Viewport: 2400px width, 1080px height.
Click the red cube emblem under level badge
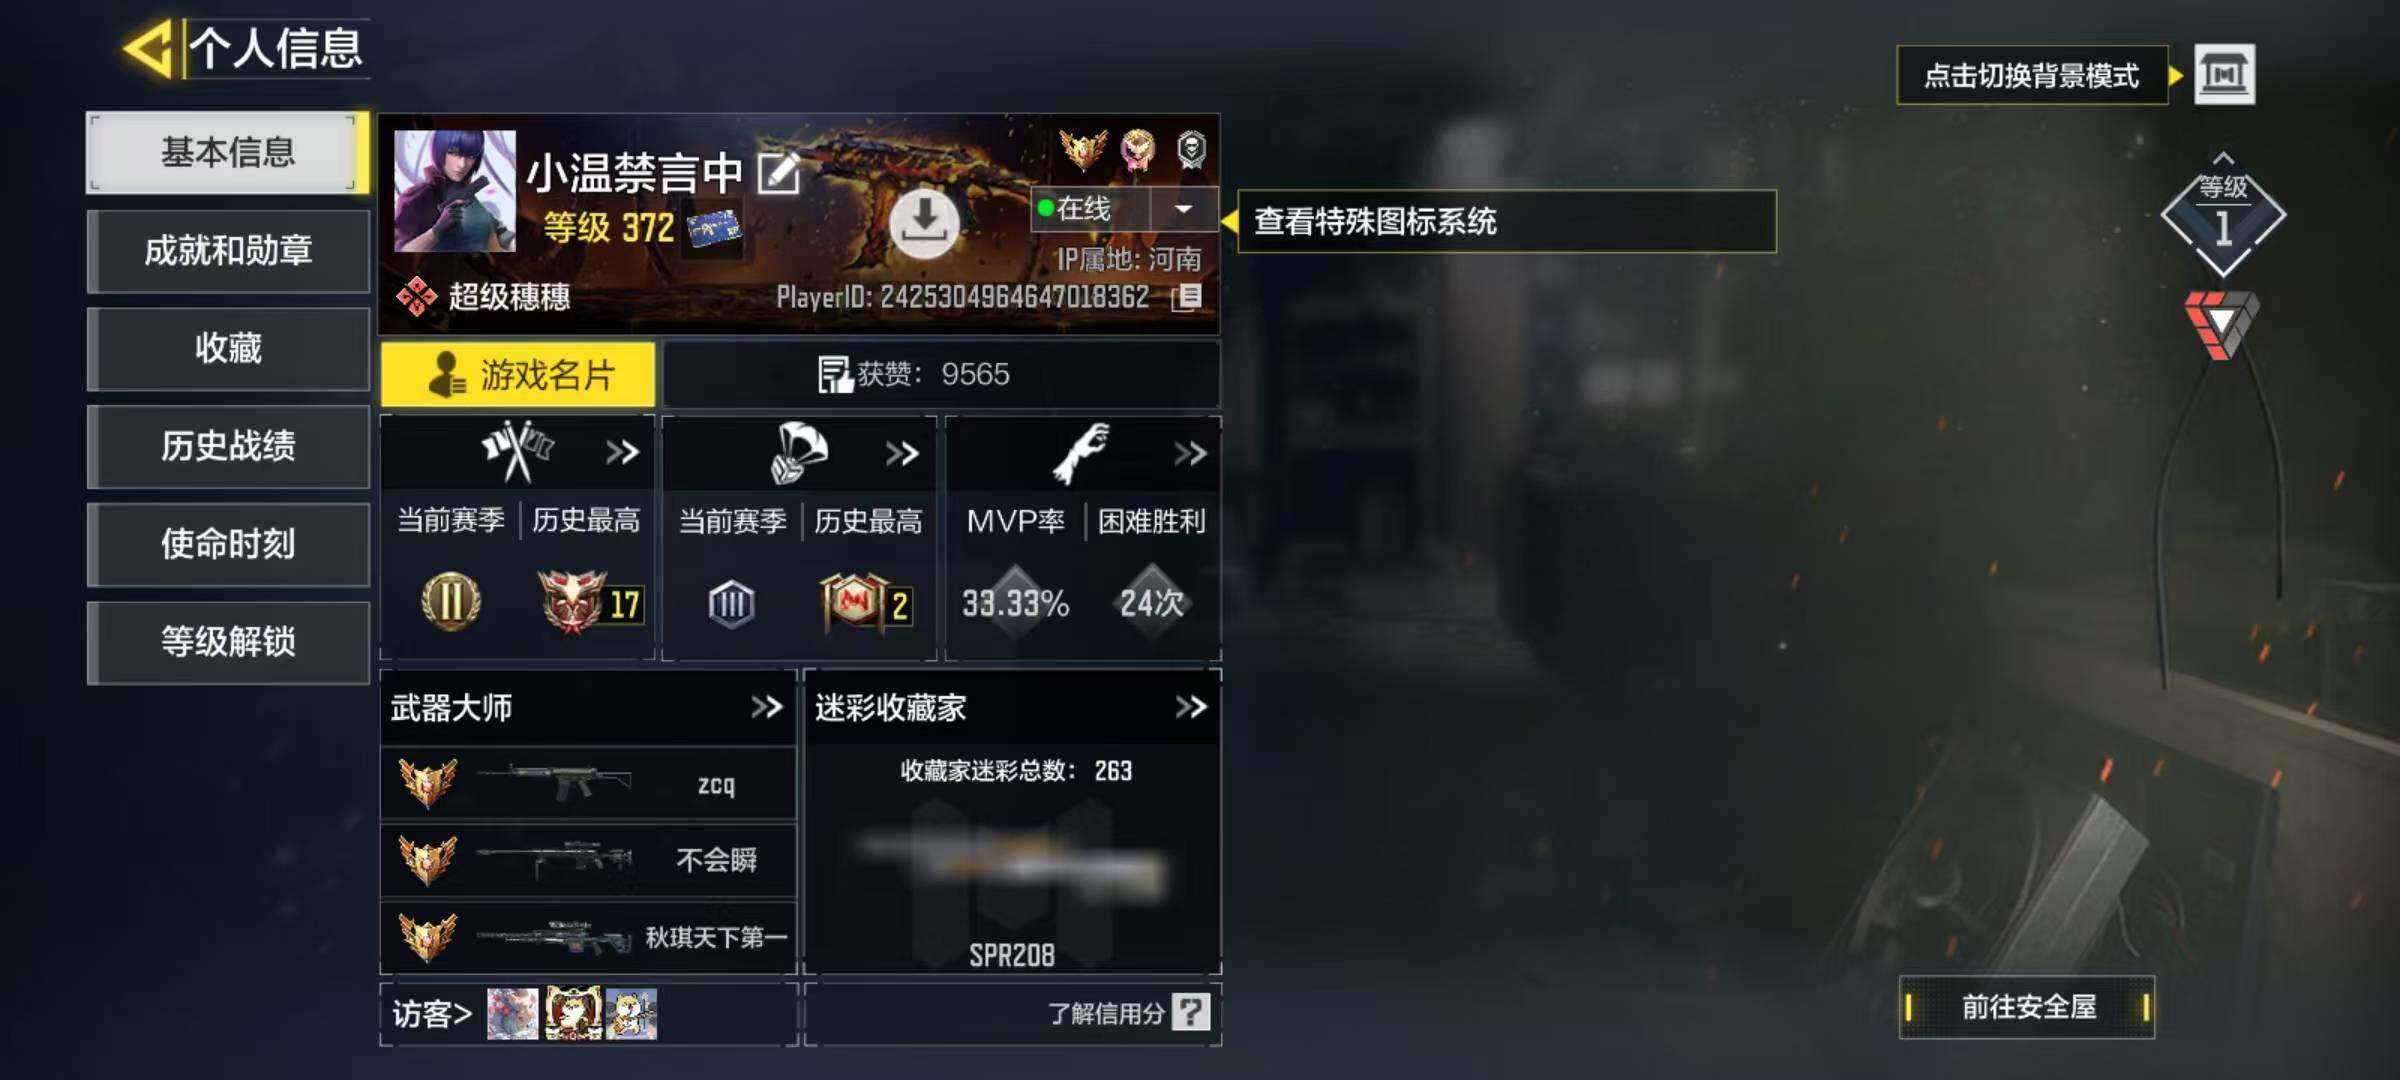(x=2221, y=323)
